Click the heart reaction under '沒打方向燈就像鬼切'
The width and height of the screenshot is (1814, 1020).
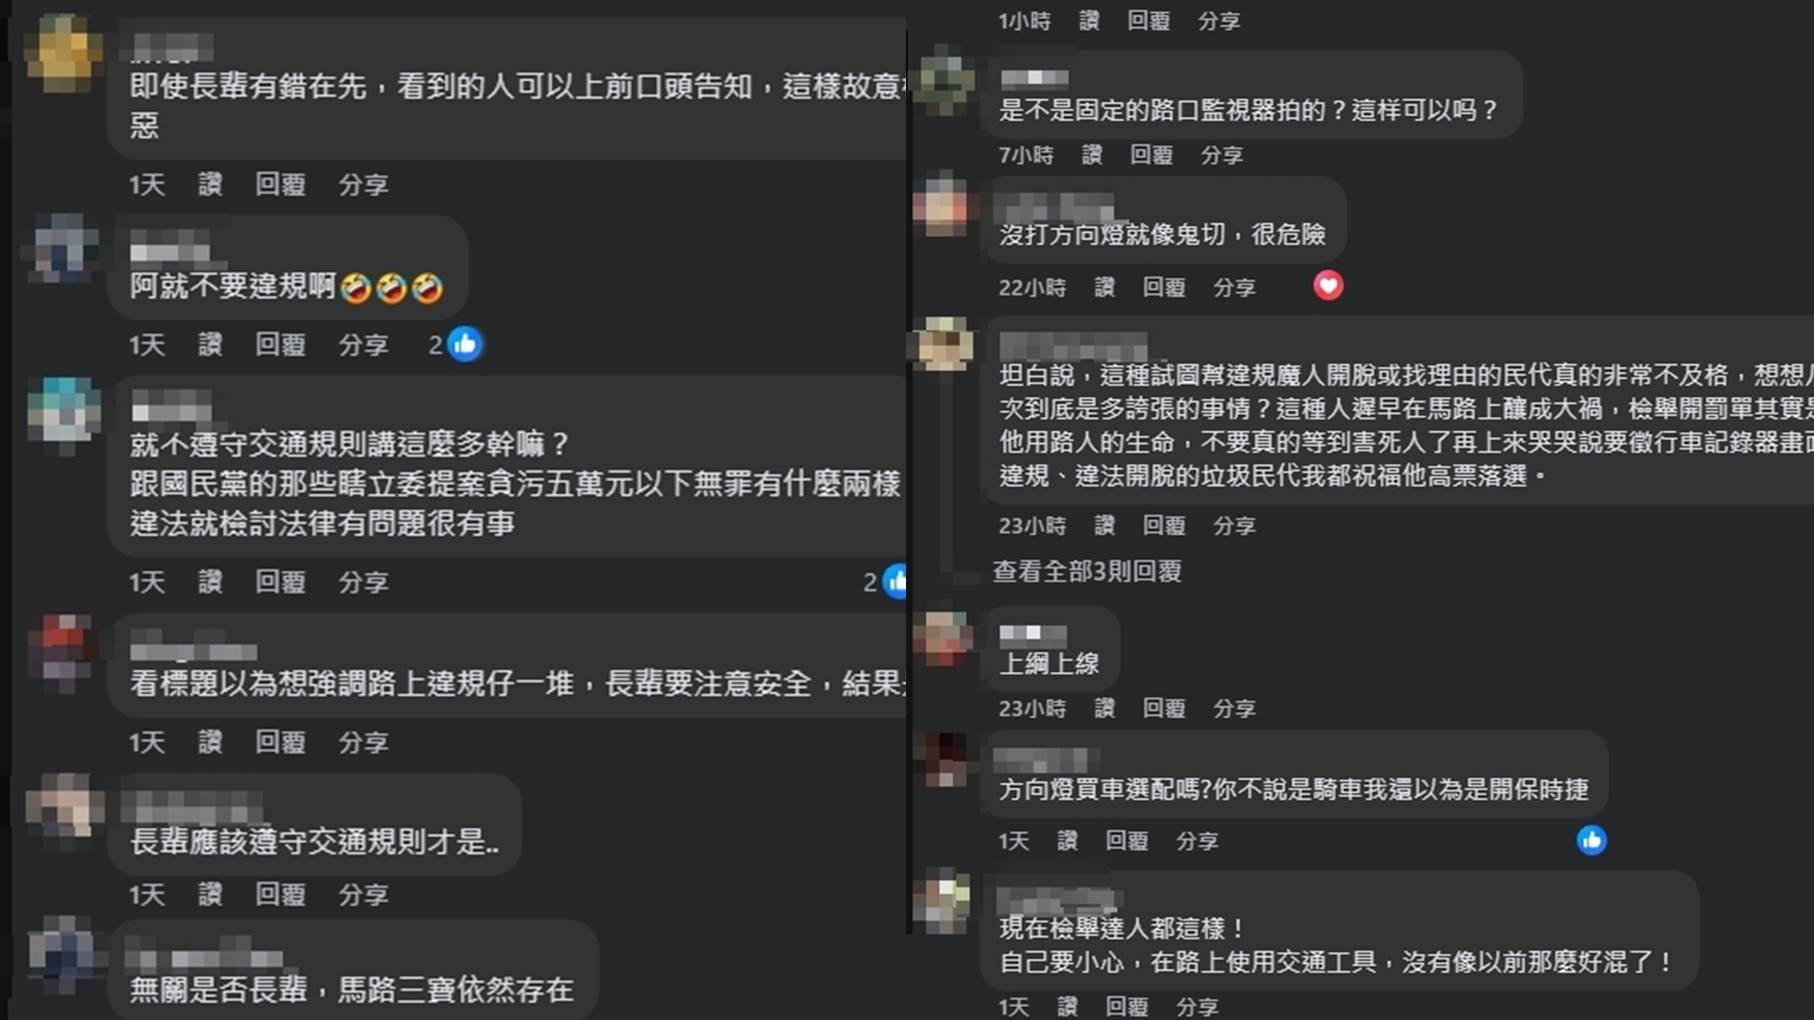[1328, 286]
